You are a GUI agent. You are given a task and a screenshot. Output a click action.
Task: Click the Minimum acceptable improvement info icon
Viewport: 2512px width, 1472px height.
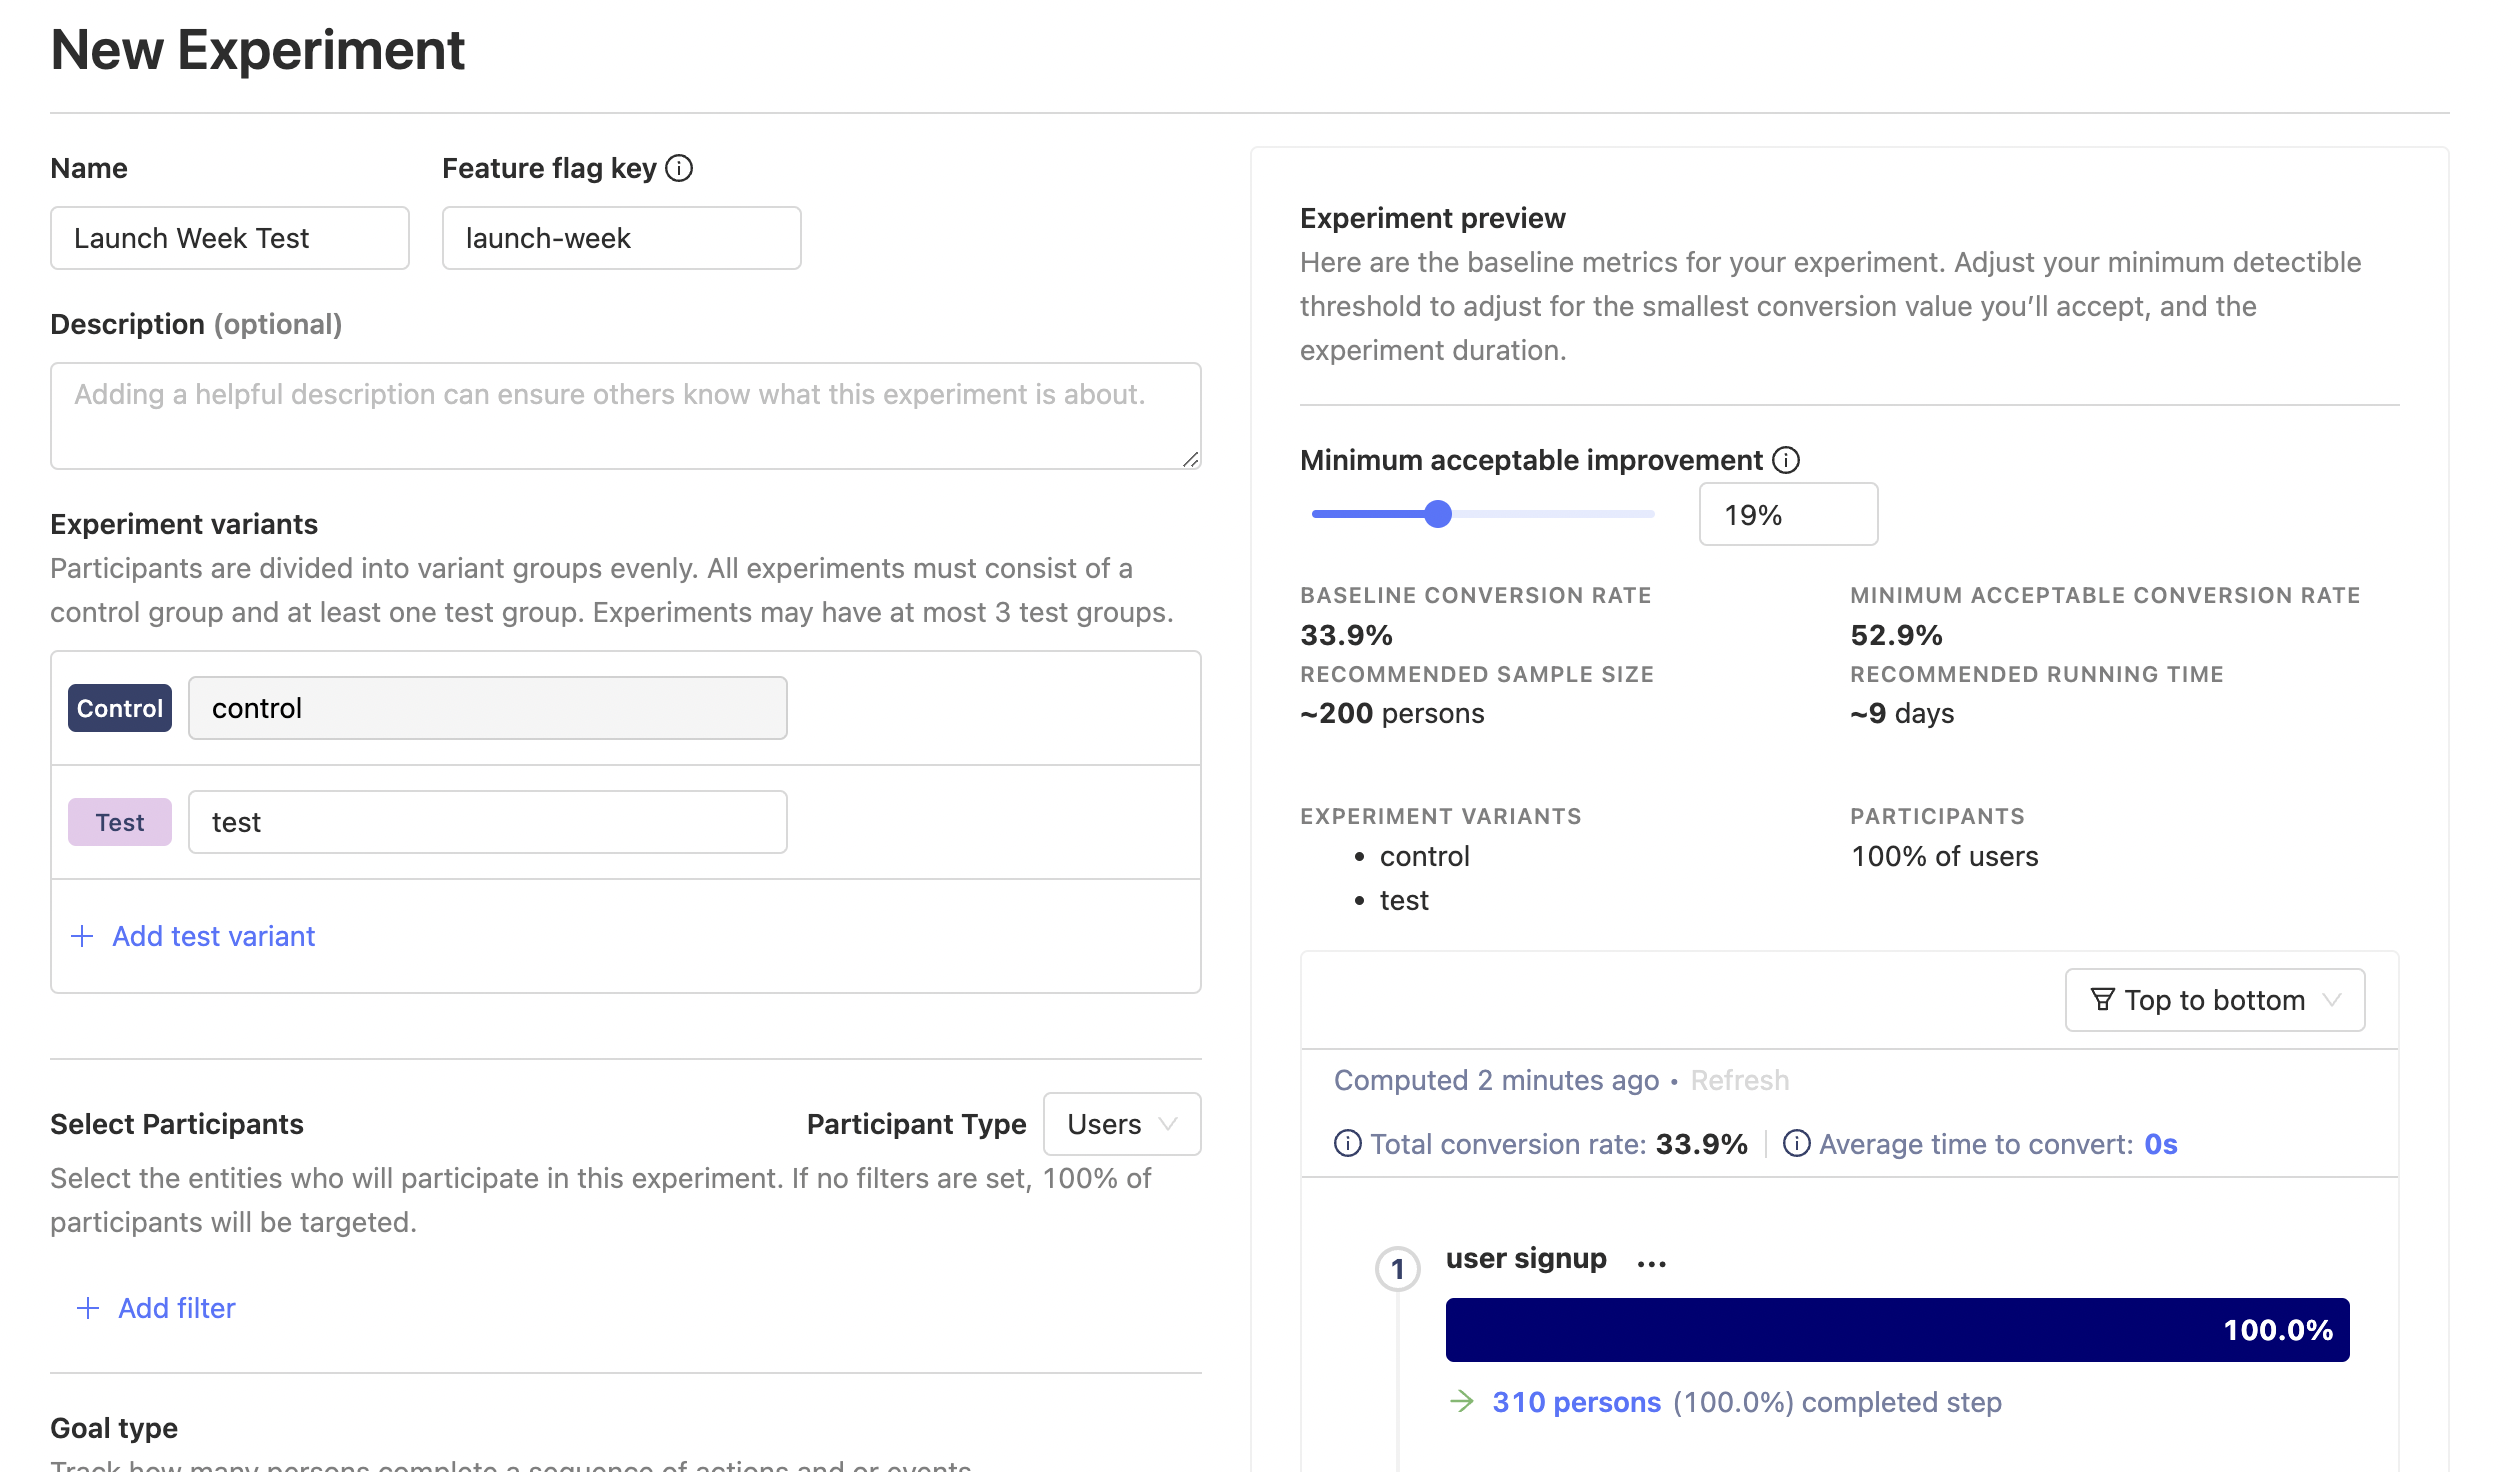pos(1786,460)
